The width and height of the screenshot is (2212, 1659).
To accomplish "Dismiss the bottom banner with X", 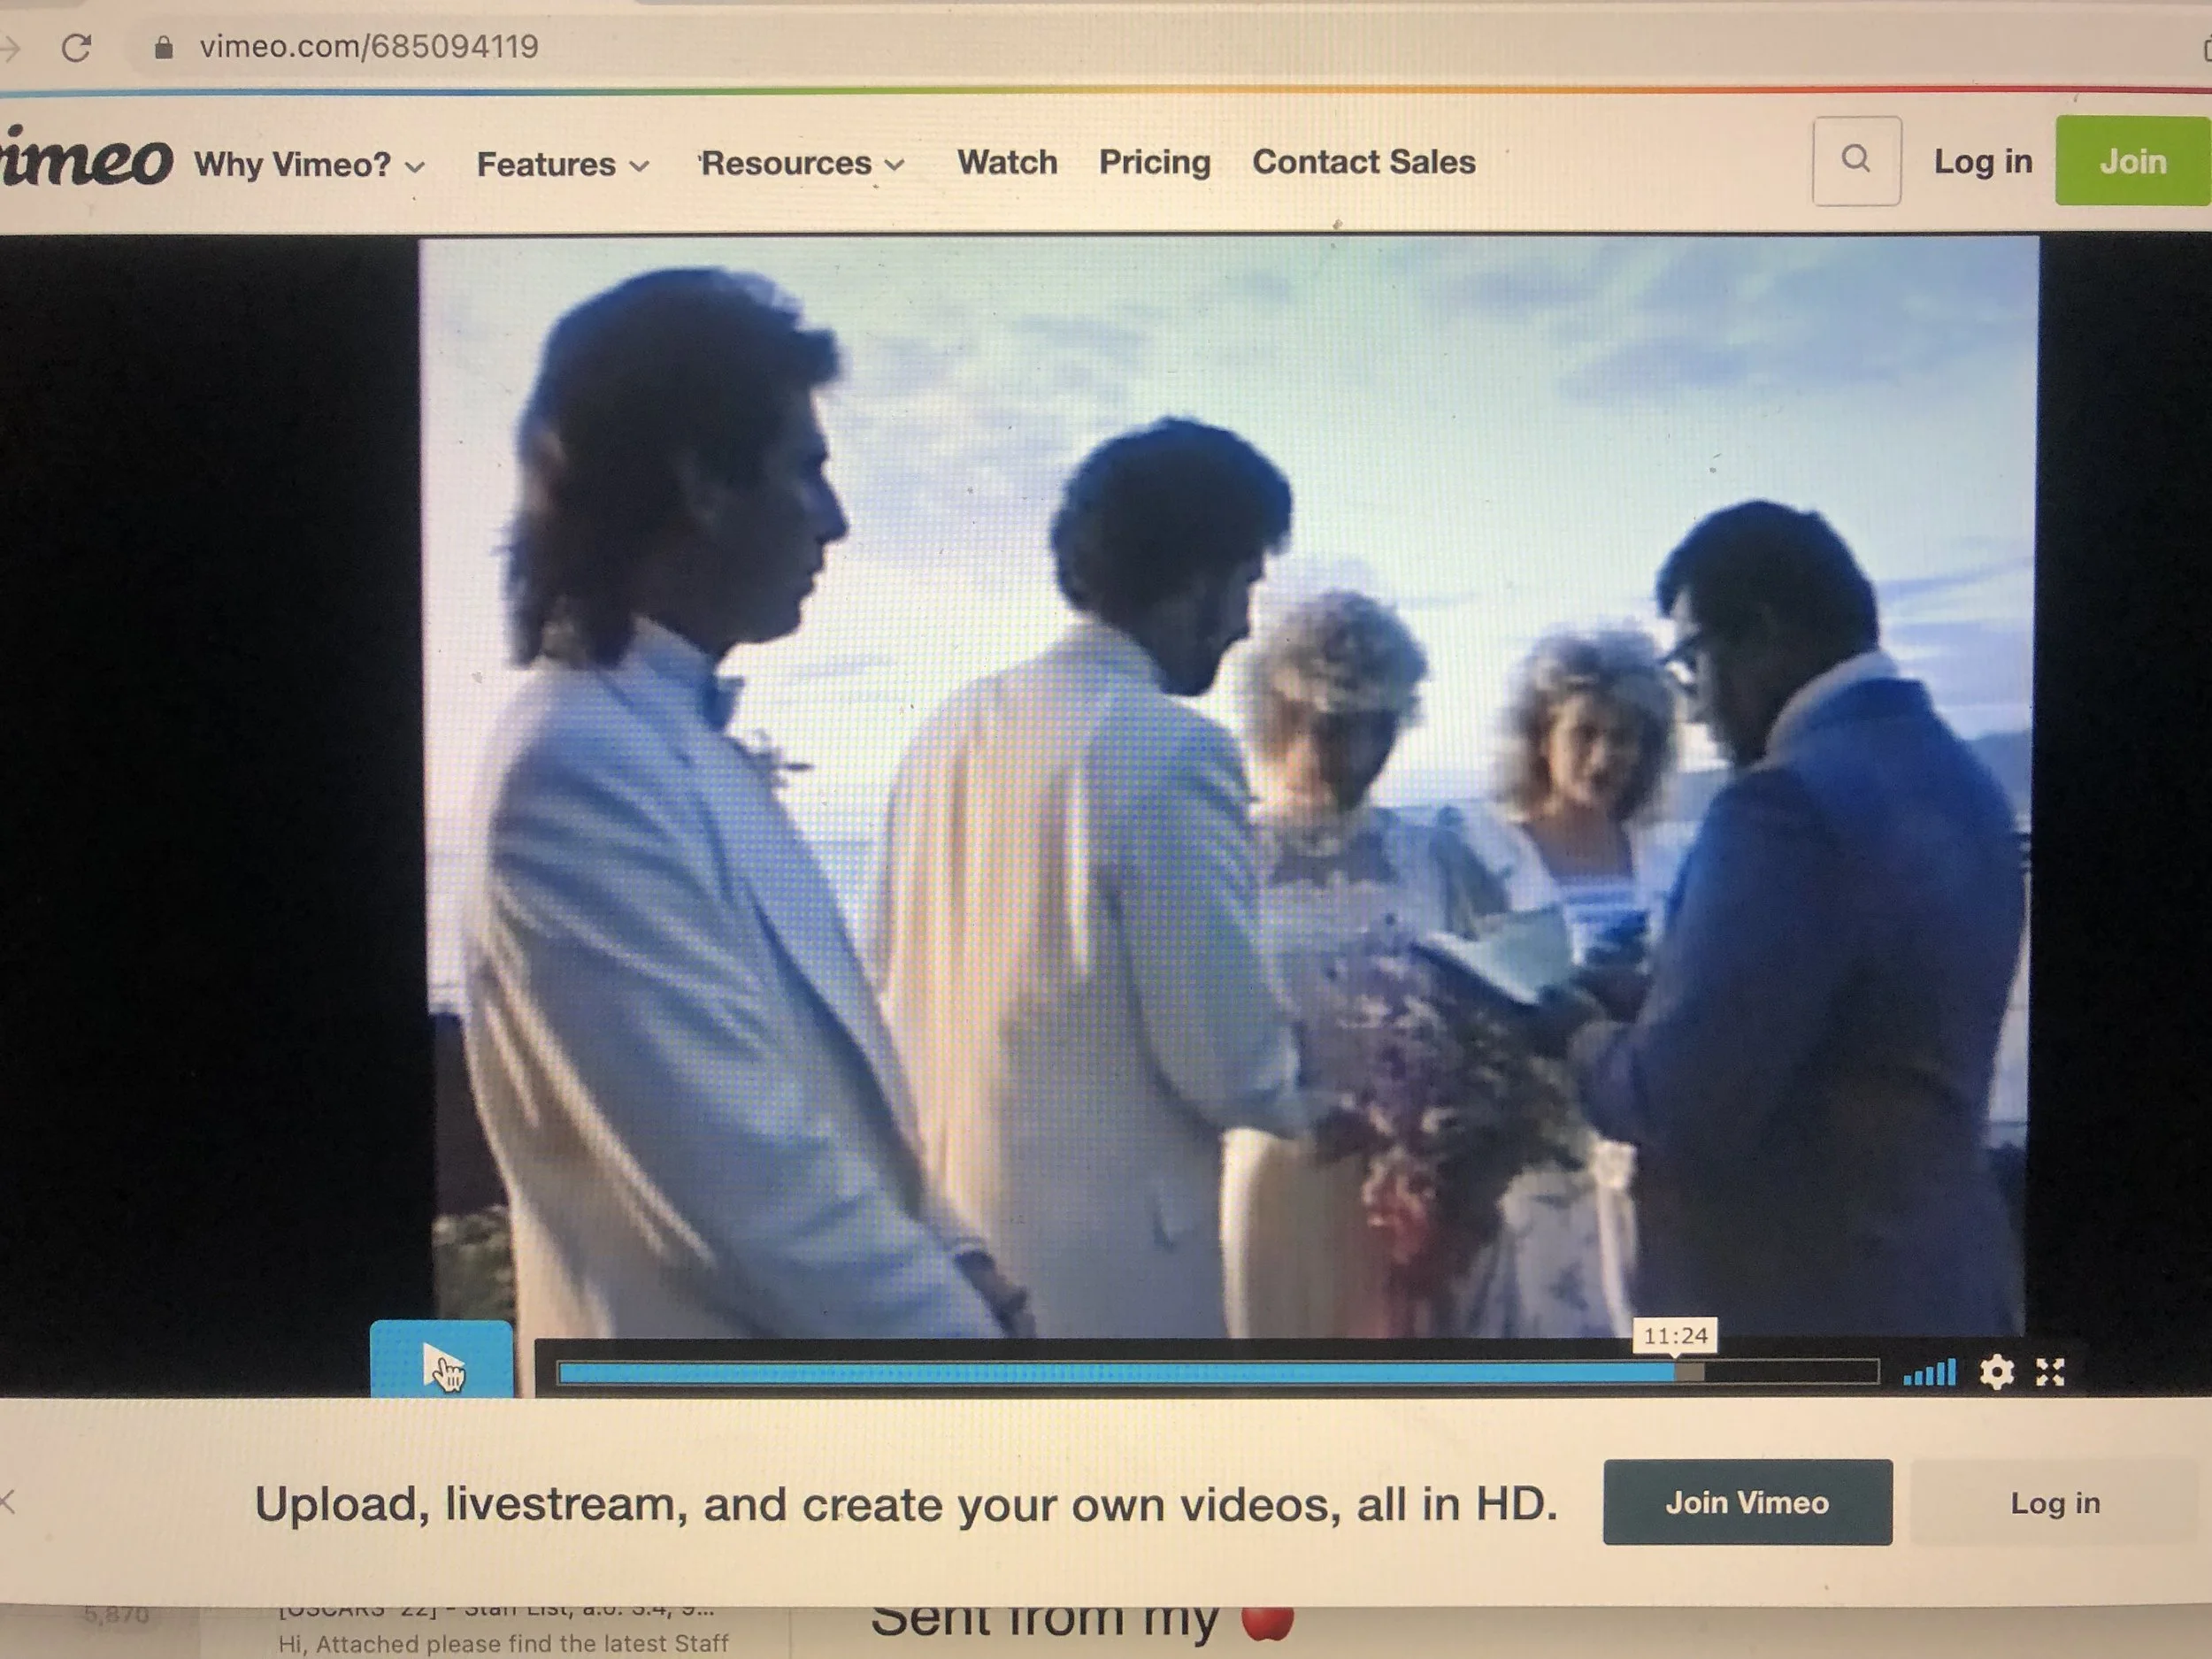I will 8,1500.
